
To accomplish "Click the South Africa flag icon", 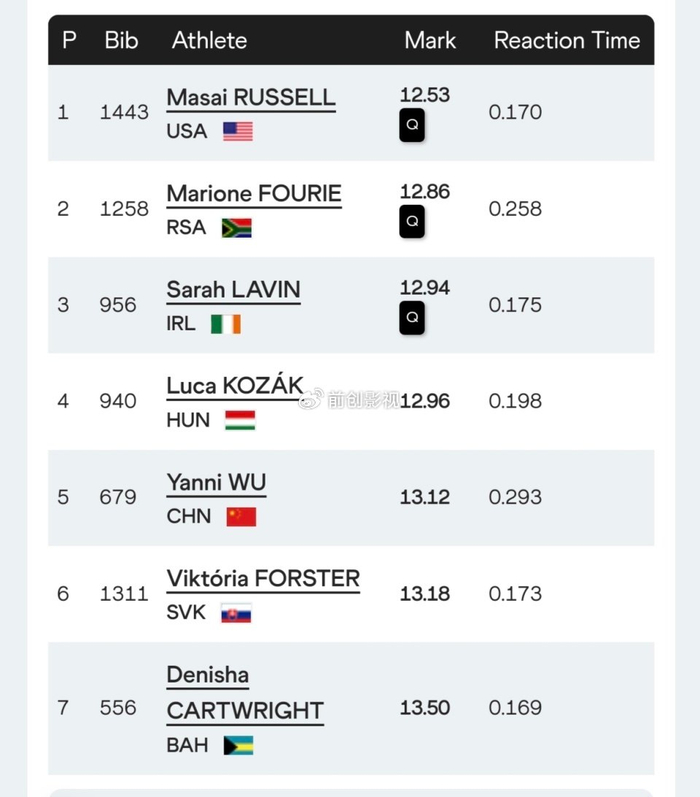I will 237,228.
